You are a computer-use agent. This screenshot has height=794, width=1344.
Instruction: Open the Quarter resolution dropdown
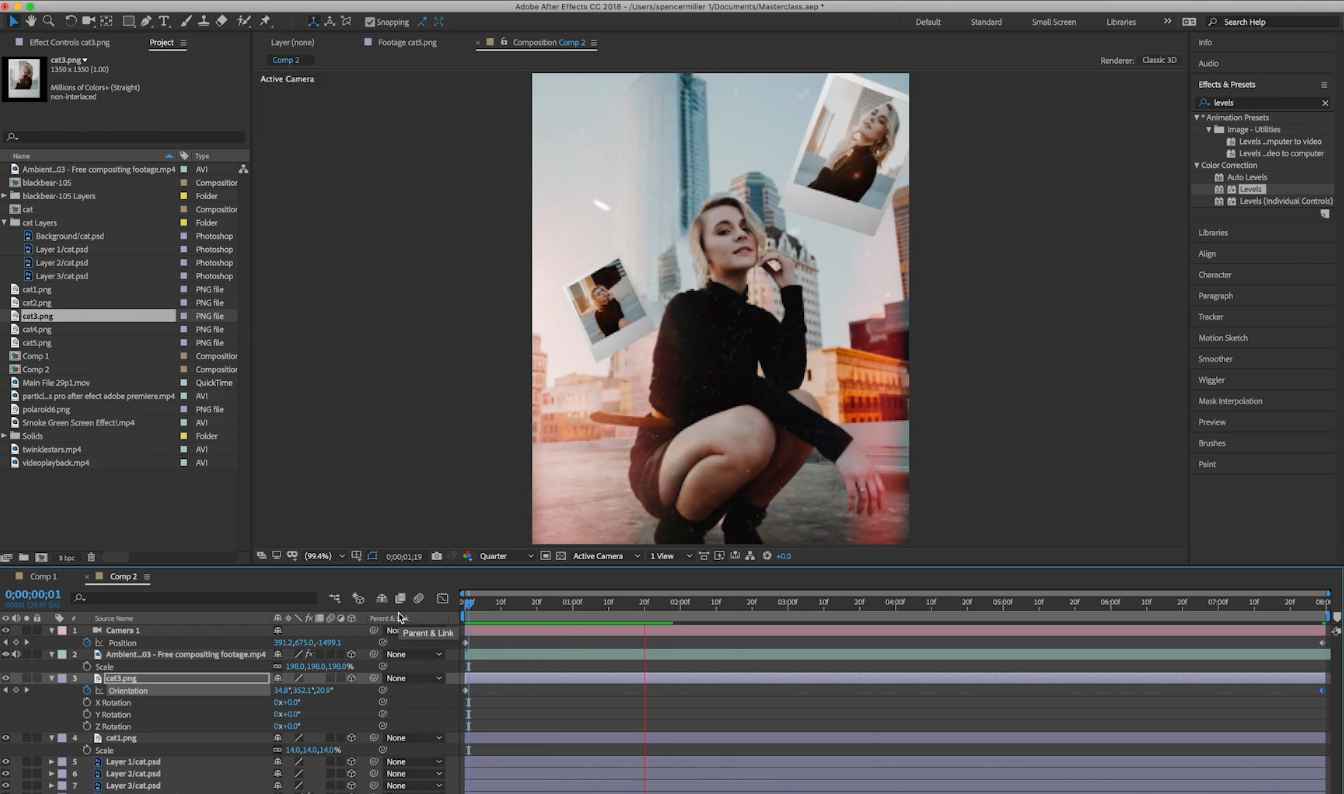(x=506, y=556)
